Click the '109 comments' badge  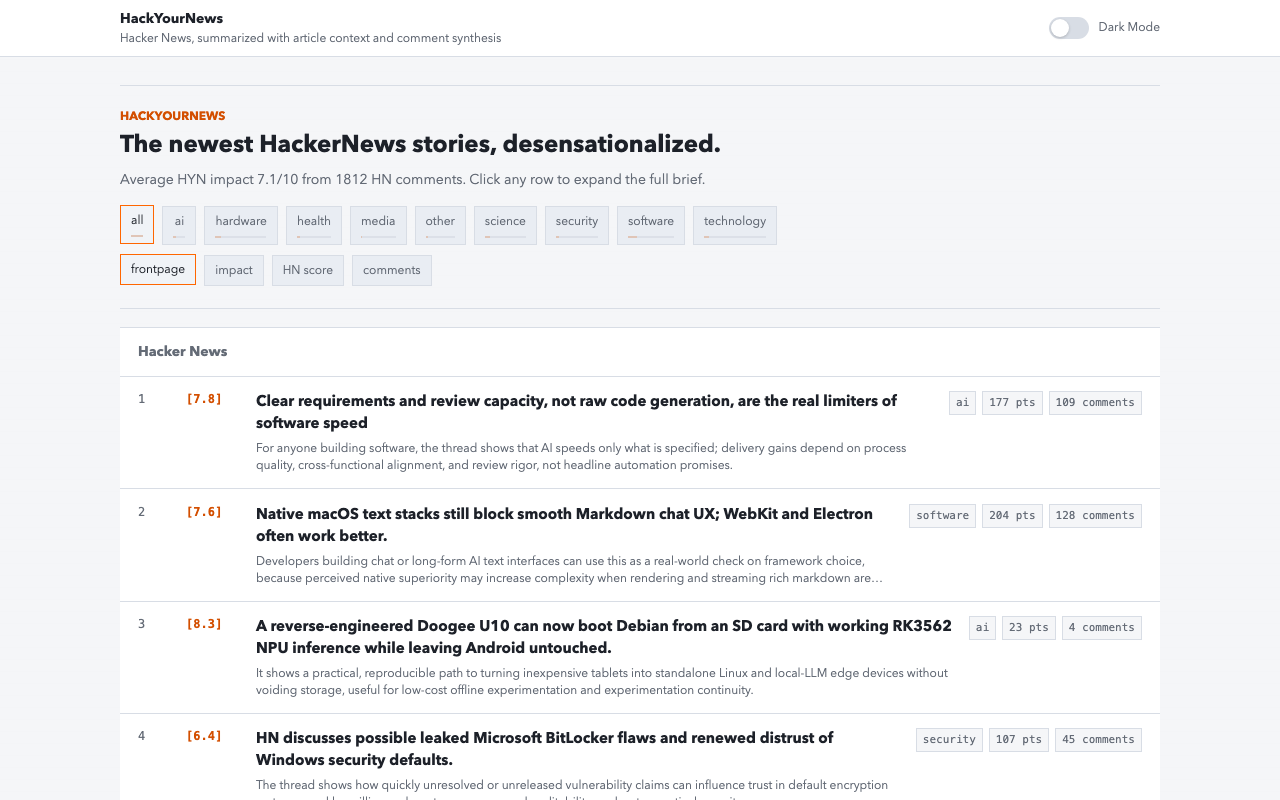[1095, 403]
